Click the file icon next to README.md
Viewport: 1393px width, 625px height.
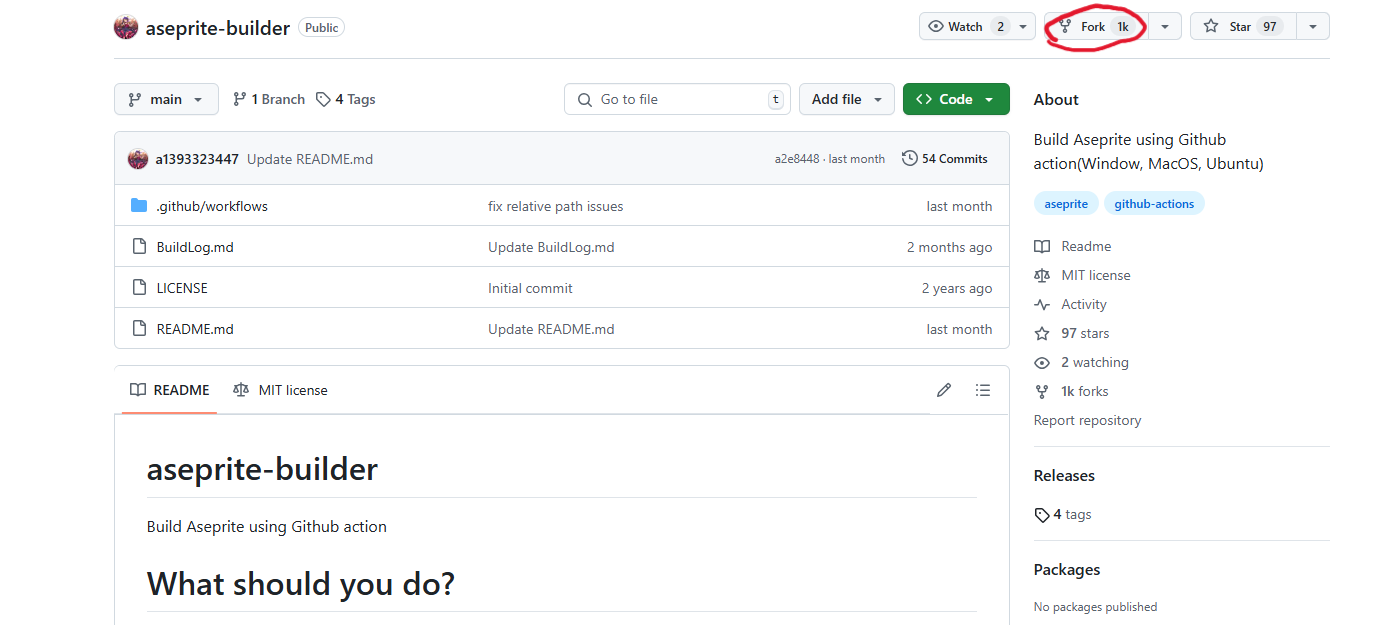pyautogui.click(x=139, y=329)
